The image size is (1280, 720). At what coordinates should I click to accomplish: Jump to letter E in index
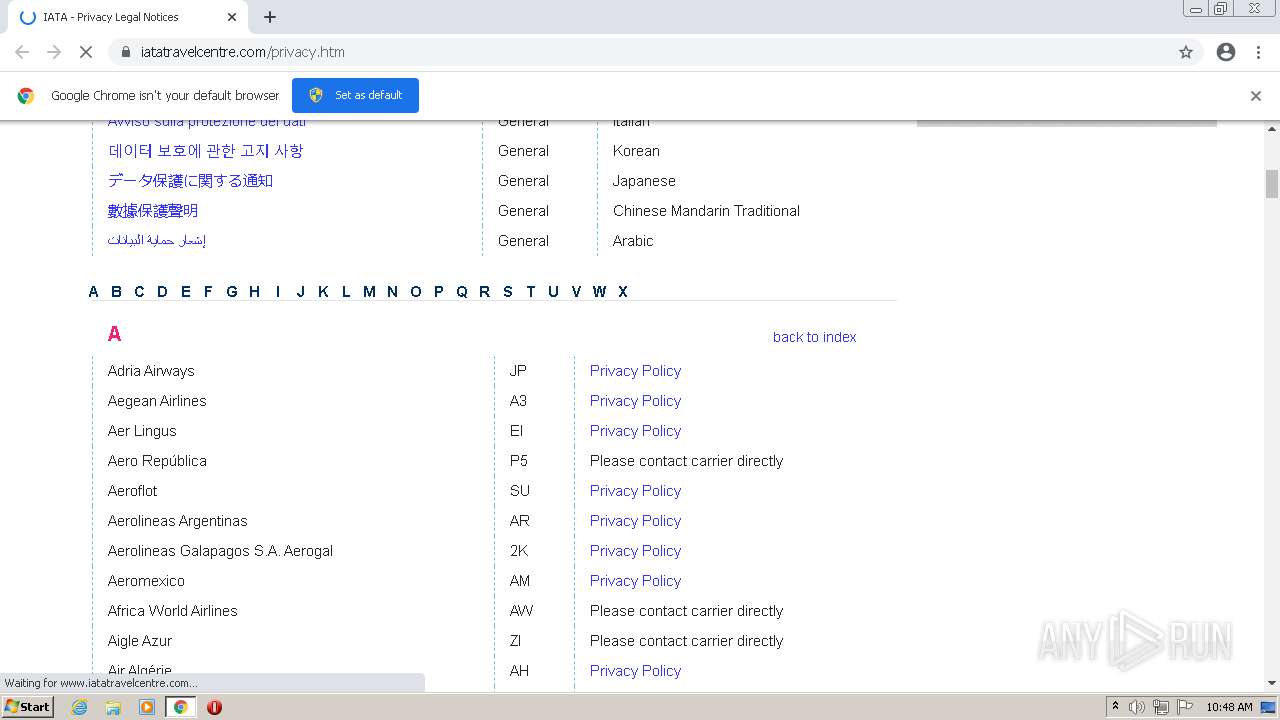pyautogui.click(x=185, y=292)
